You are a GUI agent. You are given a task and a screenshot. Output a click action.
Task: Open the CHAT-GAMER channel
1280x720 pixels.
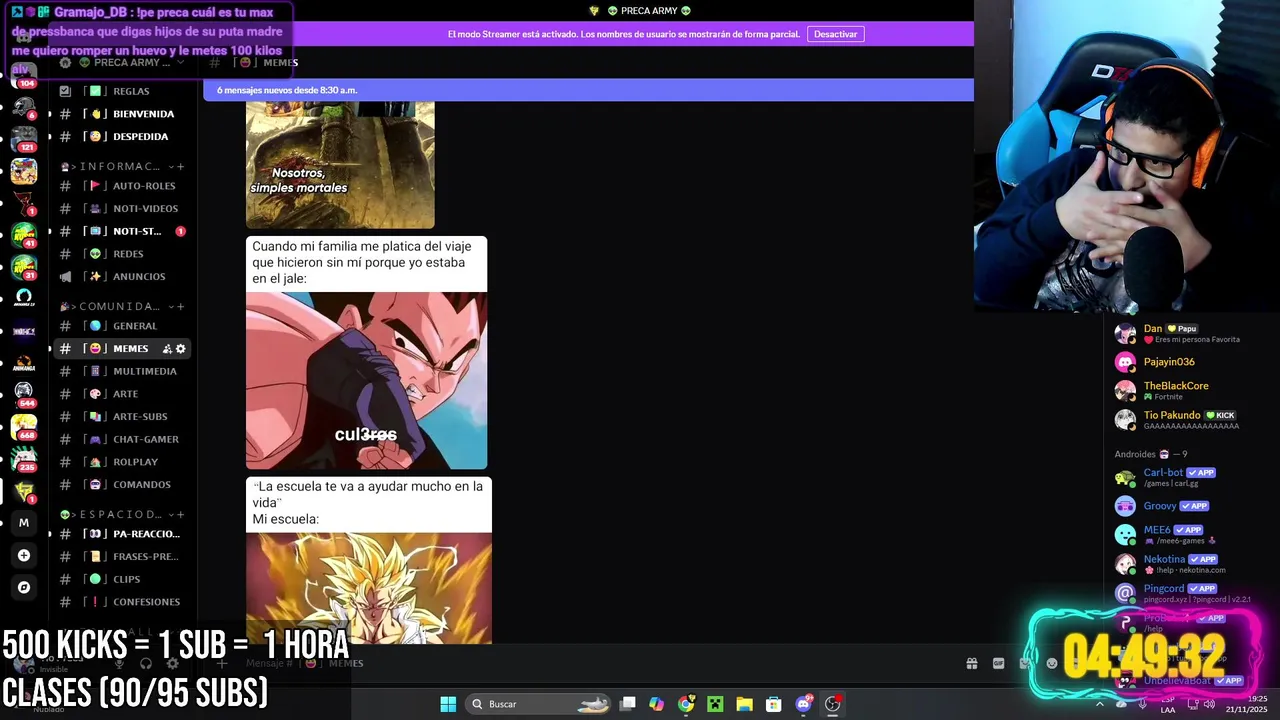122,439
